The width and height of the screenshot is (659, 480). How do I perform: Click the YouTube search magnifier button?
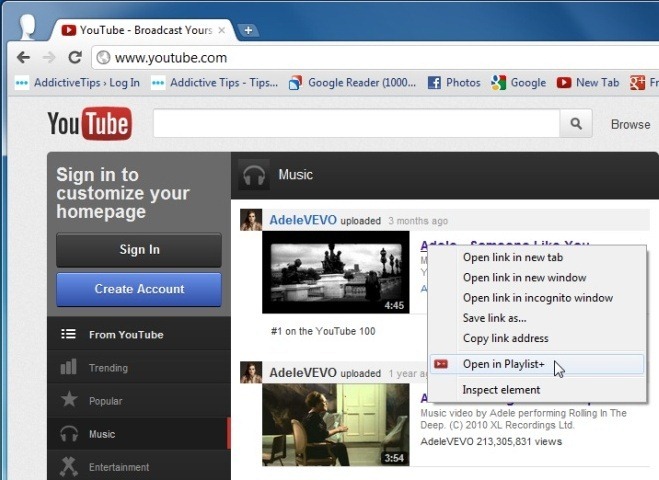click(575, 124)
